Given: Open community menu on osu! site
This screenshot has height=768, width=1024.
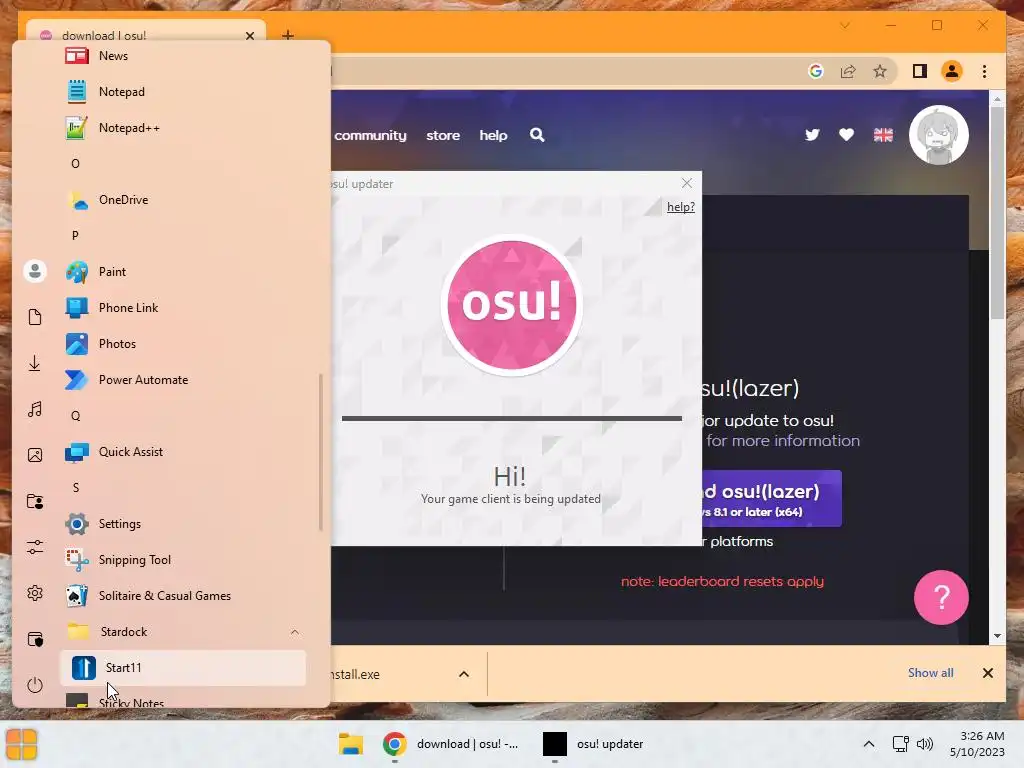Looking at the screenshot, I should click(x=370, y=135).
